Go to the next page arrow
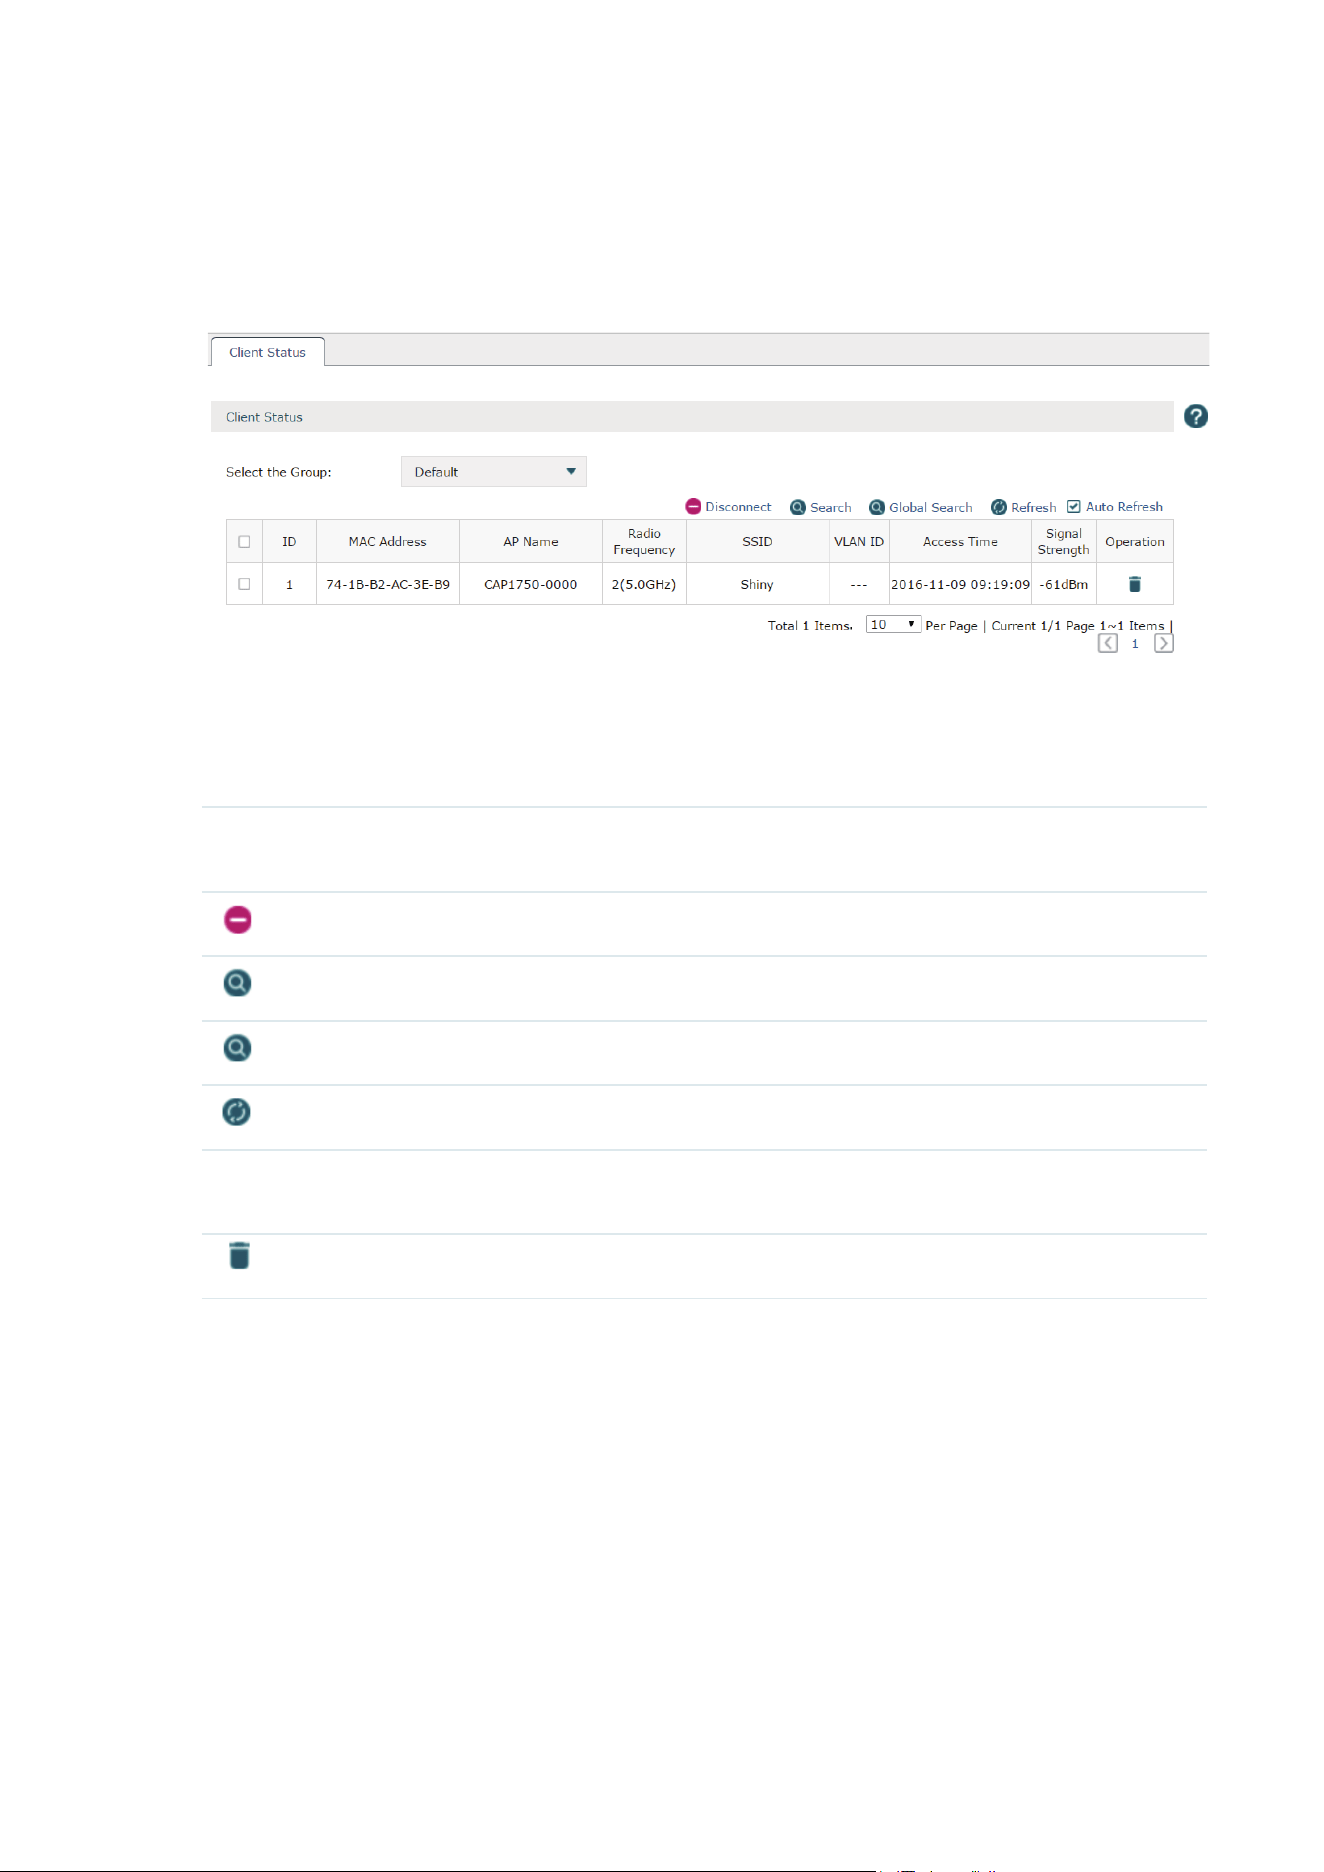This screenshot has width=1324, height=1872. [1163, 643]
